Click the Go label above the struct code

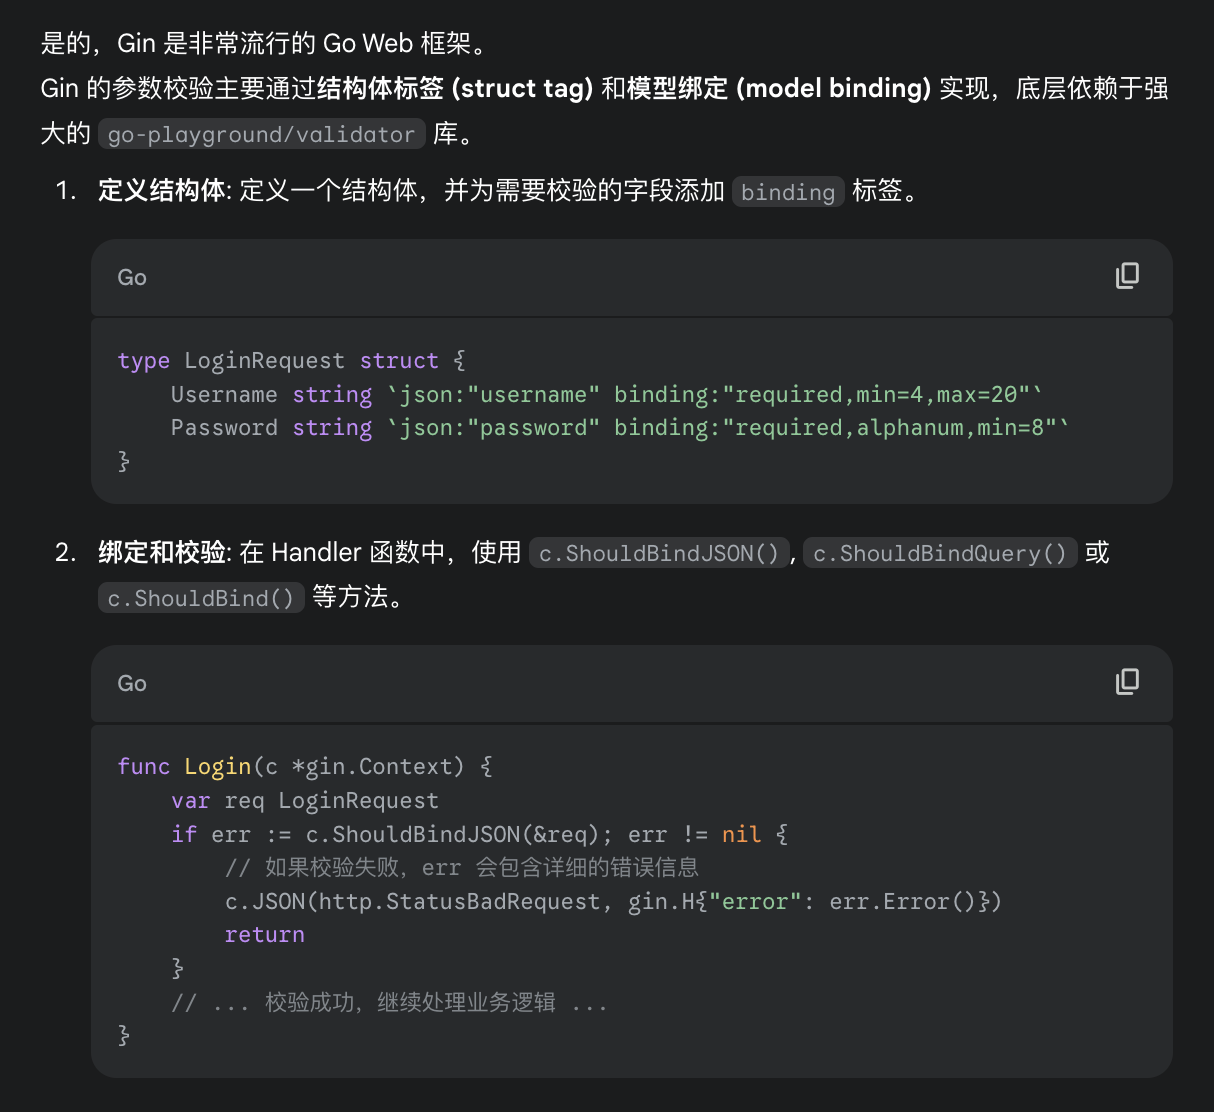click(132, 278)
